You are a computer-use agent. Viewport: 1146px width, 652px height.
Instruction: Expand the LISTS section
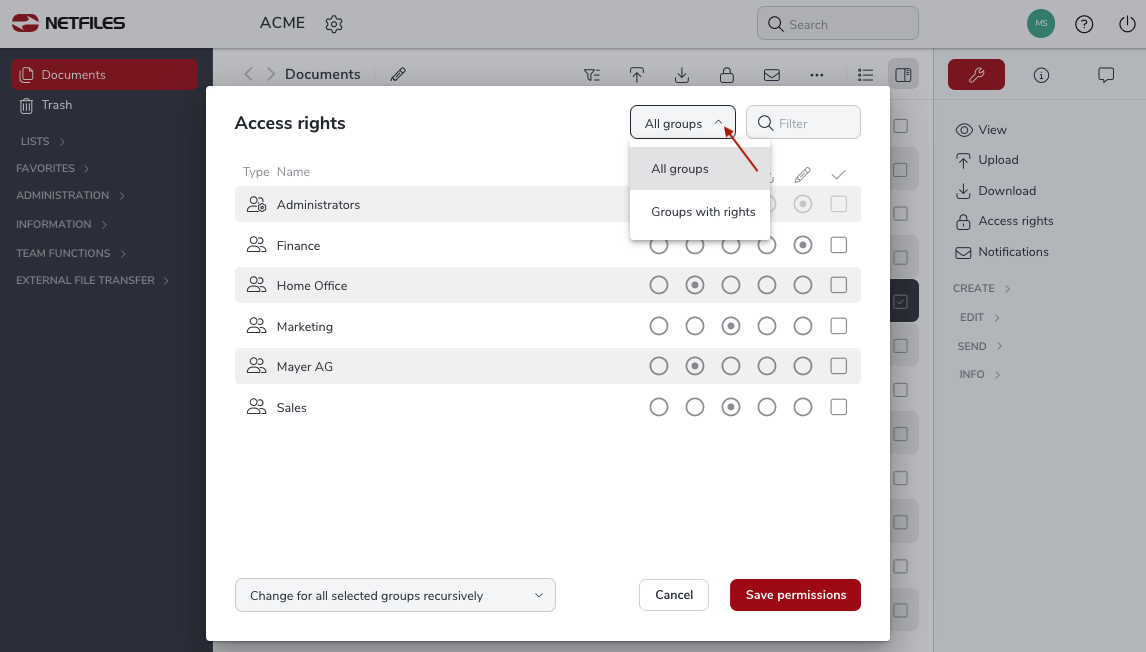point(43,142)
